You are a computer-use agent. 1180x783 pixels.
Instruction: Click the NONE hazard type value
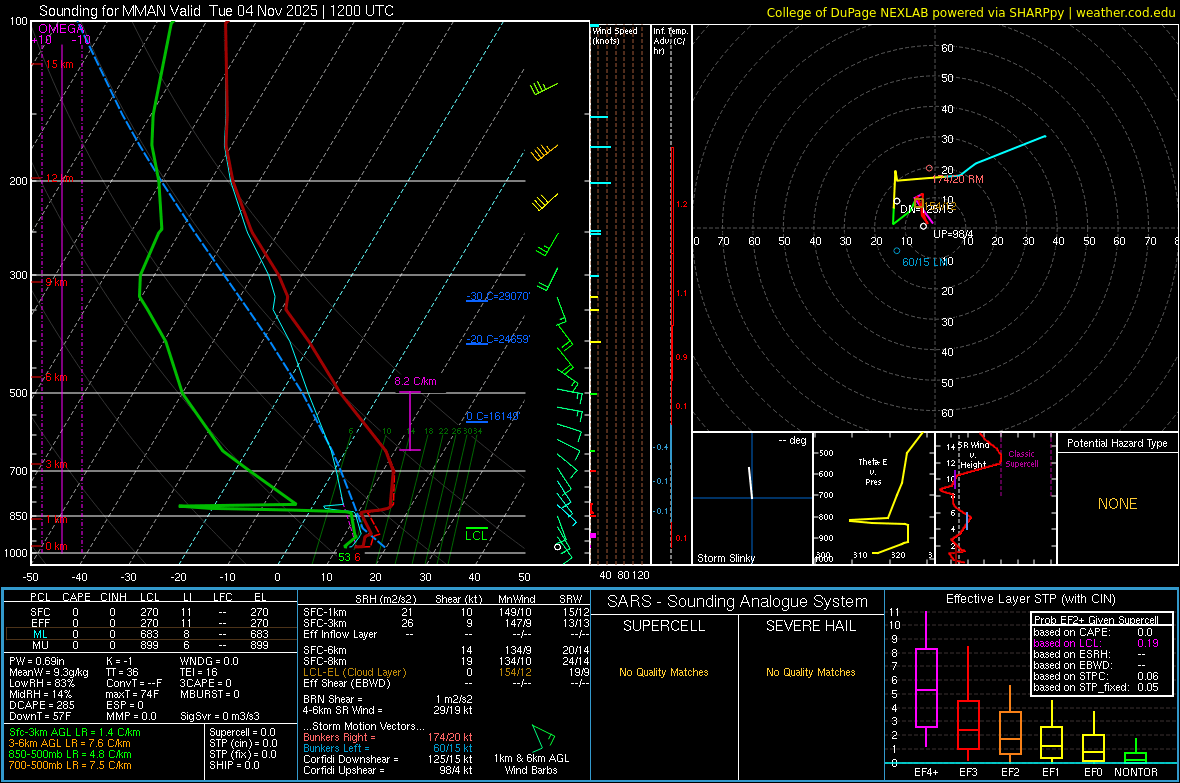pyautogui.click(x=1118, y=504)
